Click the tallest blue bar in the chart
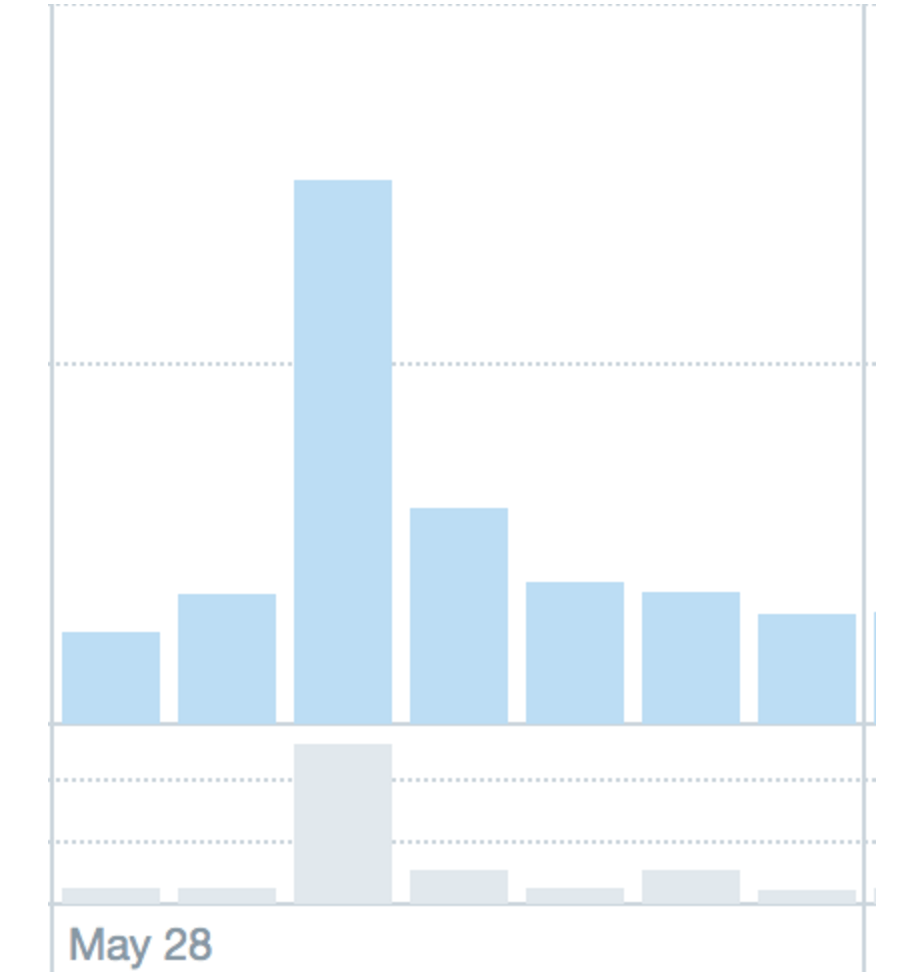This screenshot has width=906, height=972. click(343, 451)
